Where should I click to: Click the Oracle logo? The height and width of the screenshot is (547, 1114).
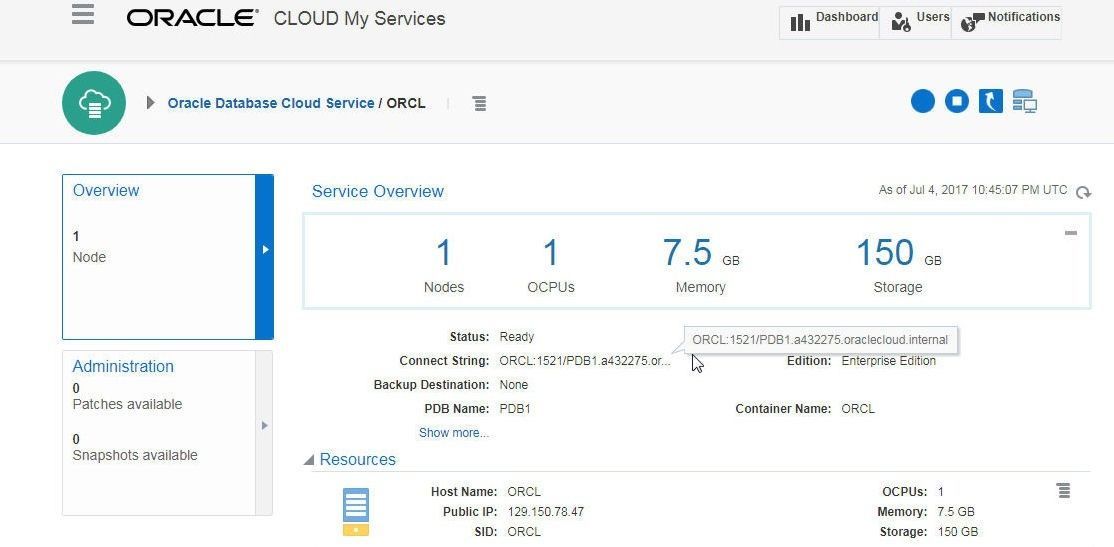tap(193, 18)
